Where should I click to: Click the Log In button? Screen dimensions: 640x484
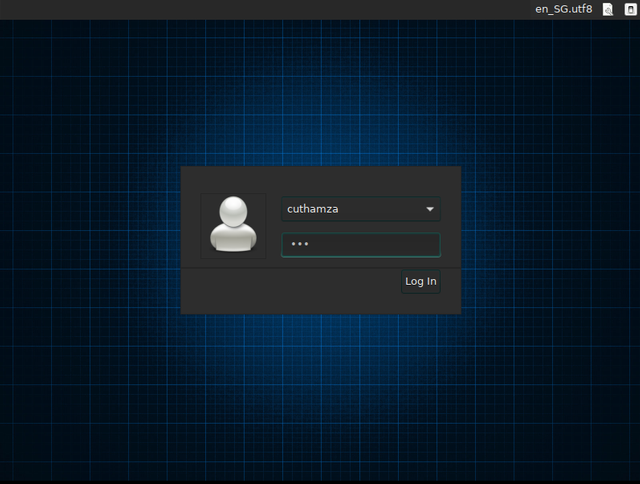420,281
